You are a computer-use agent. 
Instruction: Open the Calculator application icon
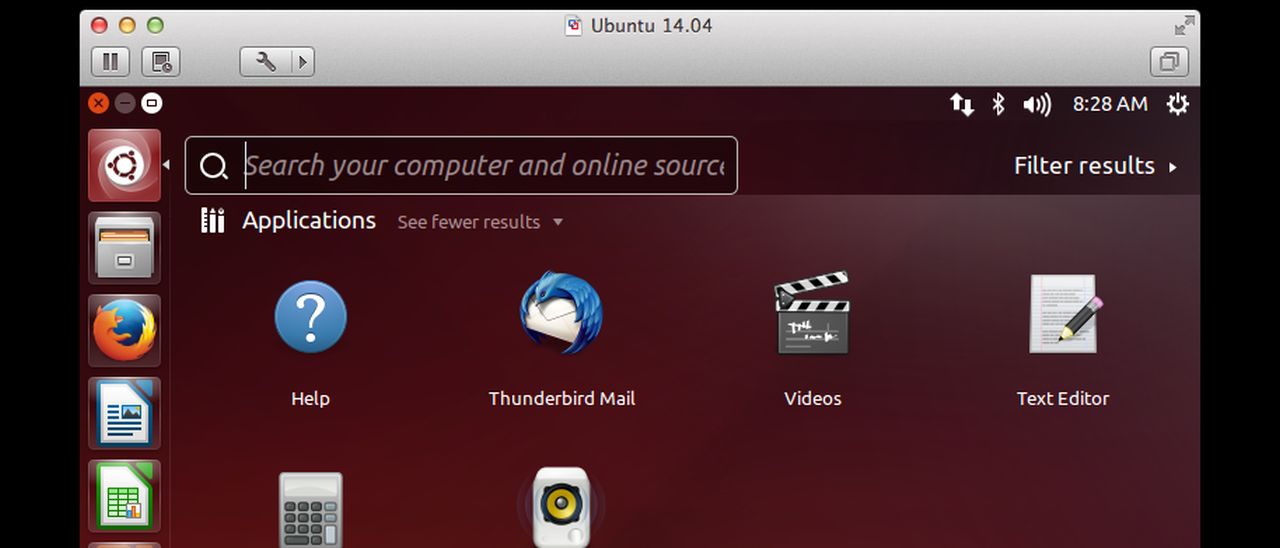(310, 509)
